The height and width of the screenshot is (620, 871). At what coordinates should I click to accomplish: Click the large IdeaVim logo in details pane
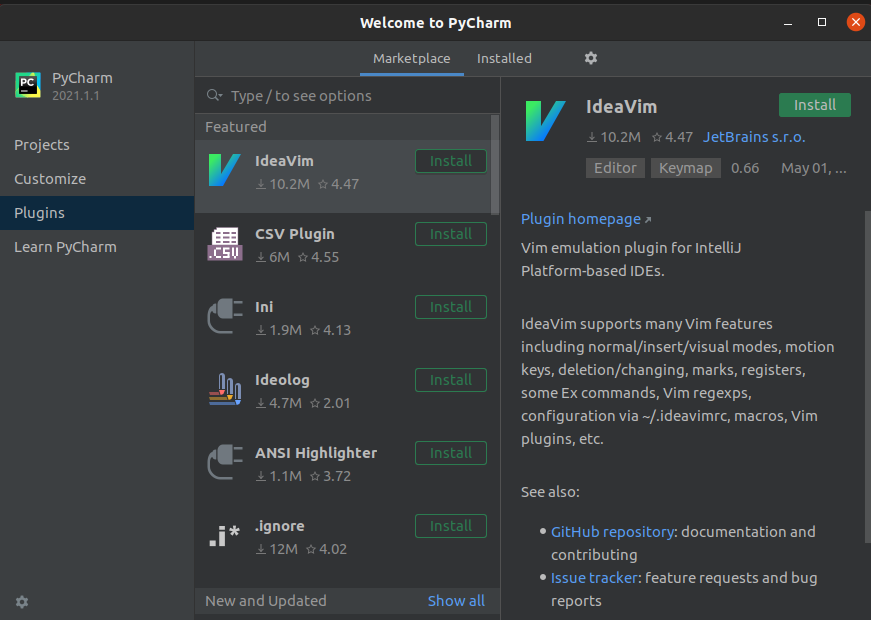(545, 121)
